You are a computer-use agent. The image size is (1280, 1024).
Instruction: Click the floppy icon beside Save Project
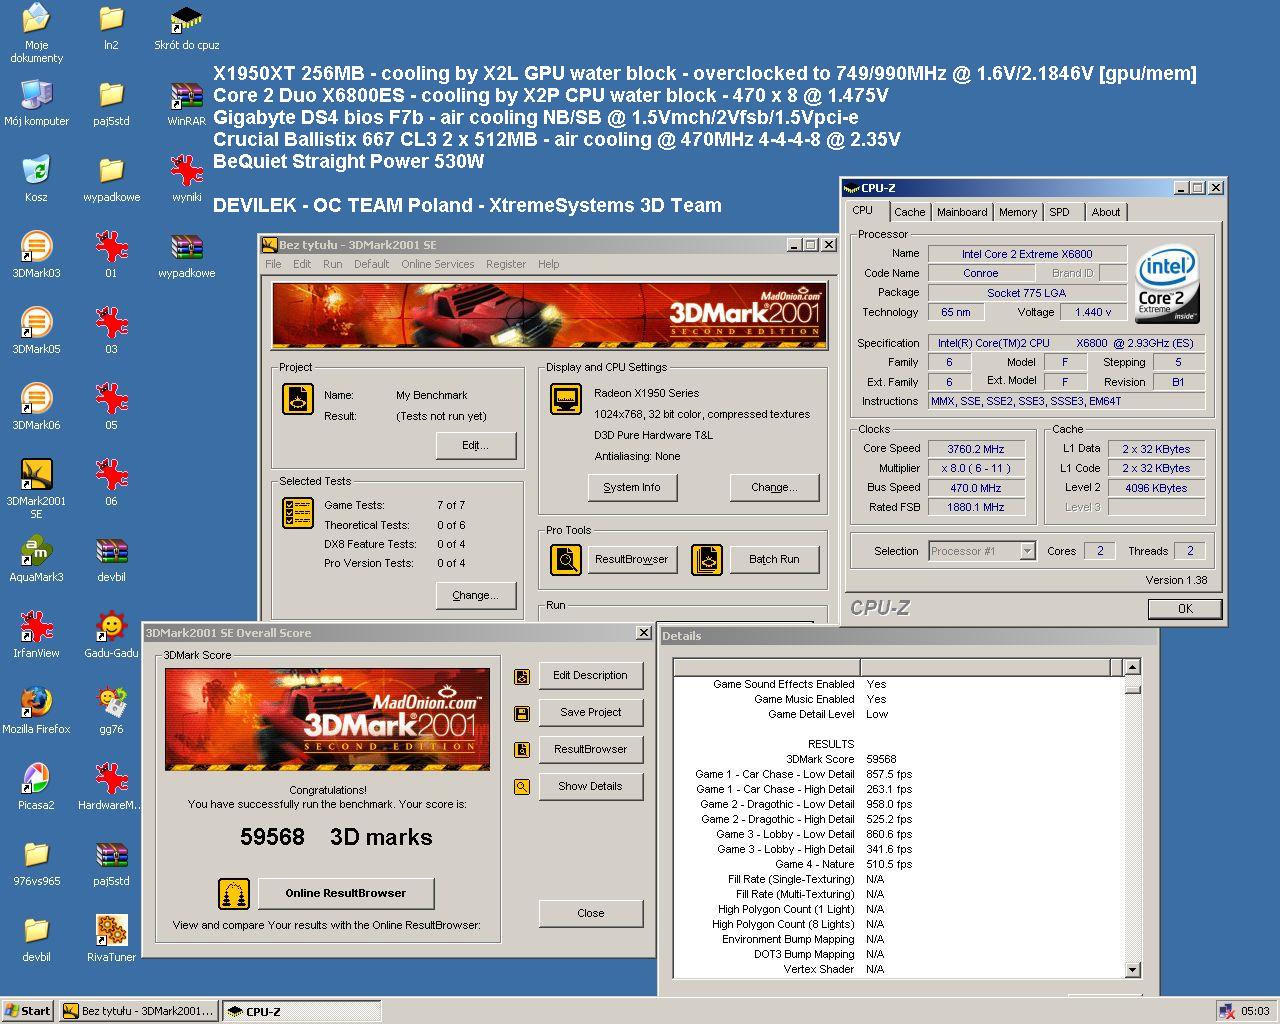pyautogui.click(x=522, y=713)
